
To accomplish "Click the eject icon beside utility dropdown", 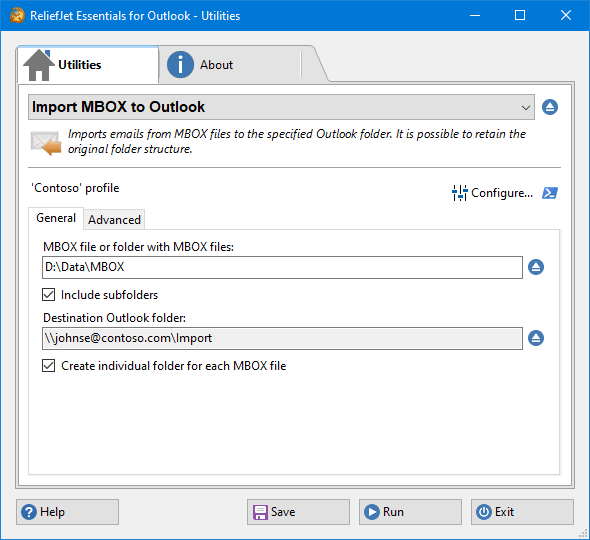I will tap(550, 107).
